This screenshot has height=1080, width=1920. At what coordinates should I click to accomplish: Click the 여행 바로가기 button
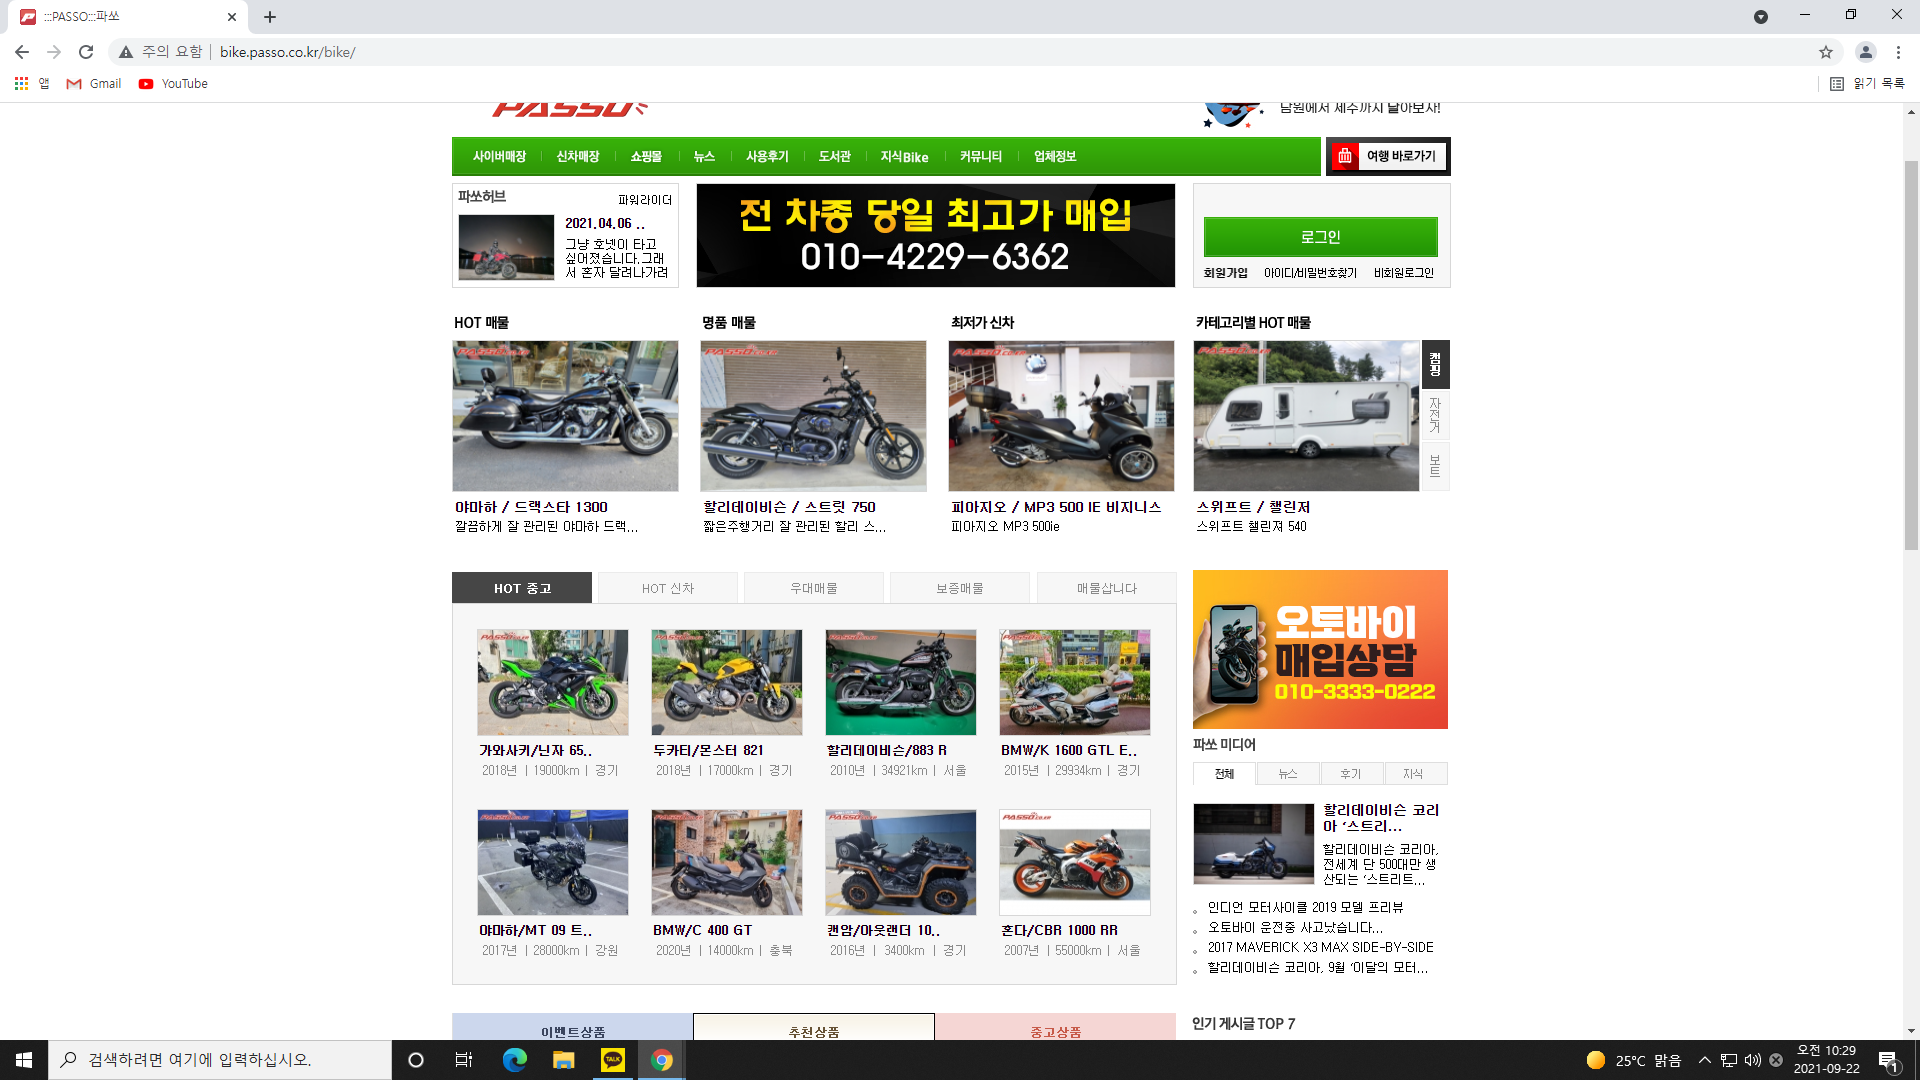click(x=1388, y=156)
